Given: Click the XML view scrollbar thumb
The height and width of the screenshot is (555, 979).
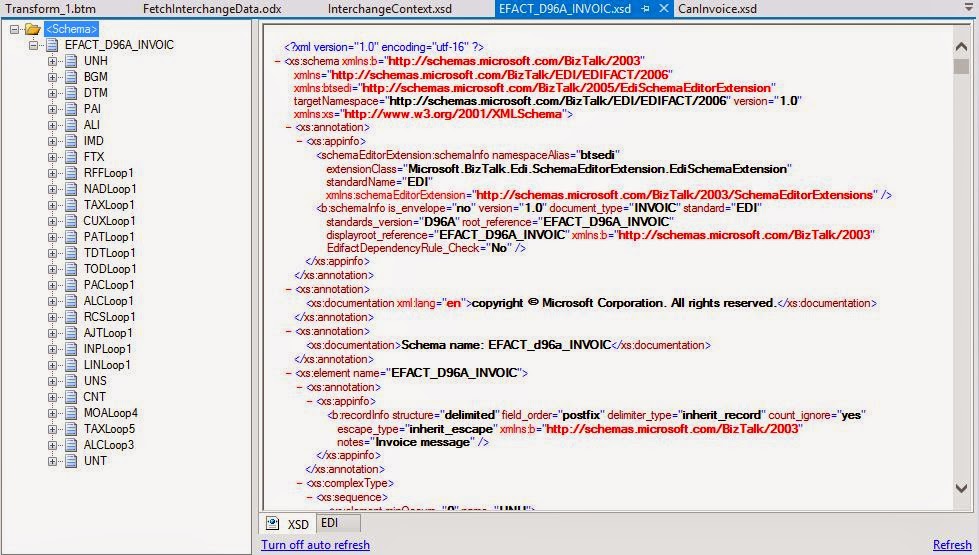Looking at the screenshot, I should click(962, 67).
